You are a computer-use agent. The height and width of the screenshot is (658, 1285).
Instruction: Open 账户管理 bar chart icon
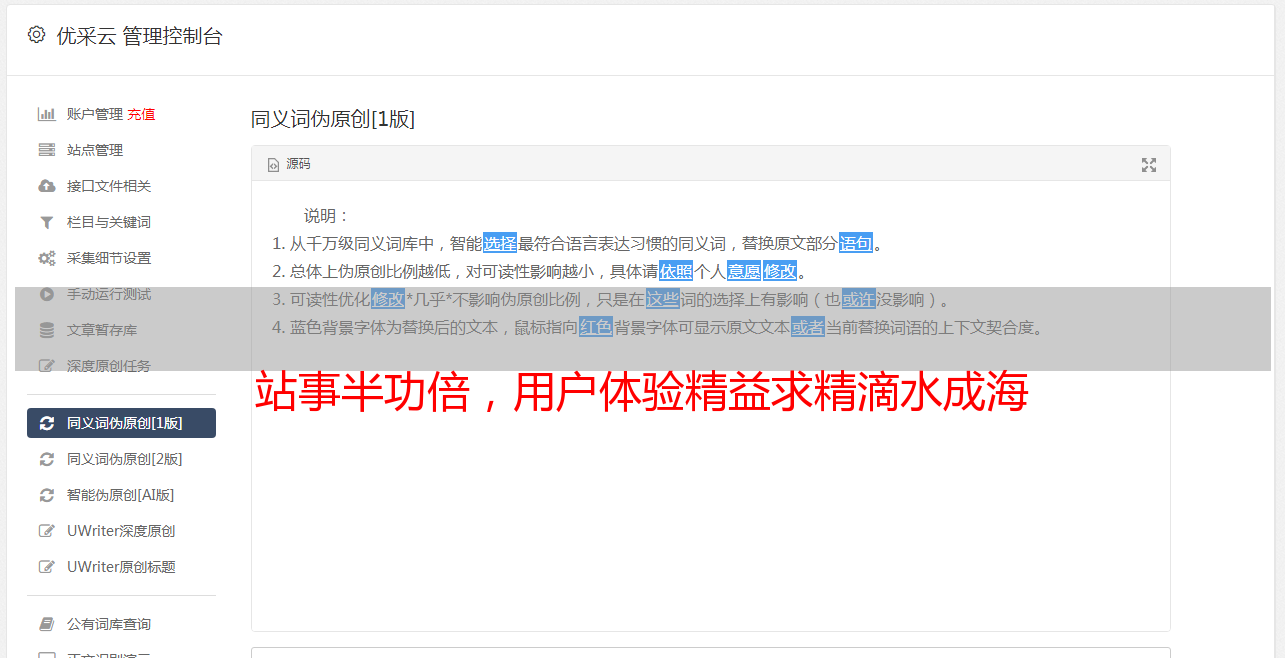pos(46,114)
